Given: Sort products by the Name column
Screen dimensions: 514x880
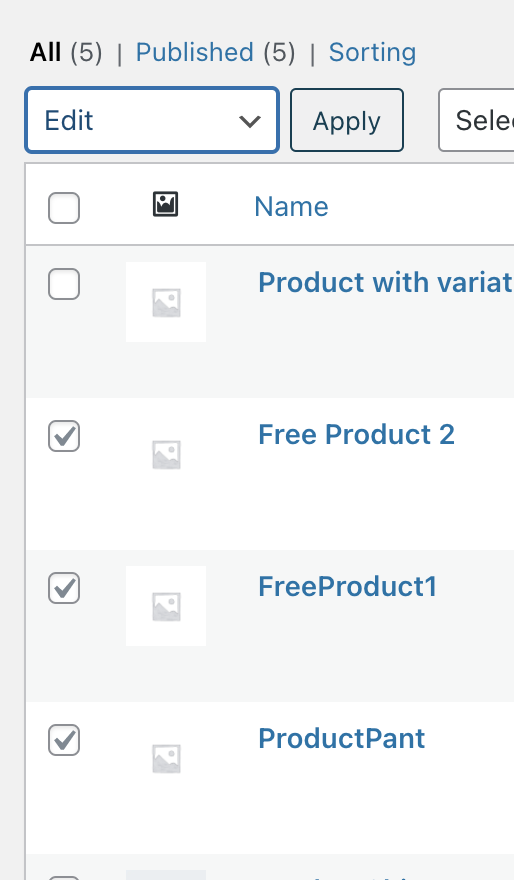Looking at the screenshot, I should pyautogui.click(x=291, y=207).
